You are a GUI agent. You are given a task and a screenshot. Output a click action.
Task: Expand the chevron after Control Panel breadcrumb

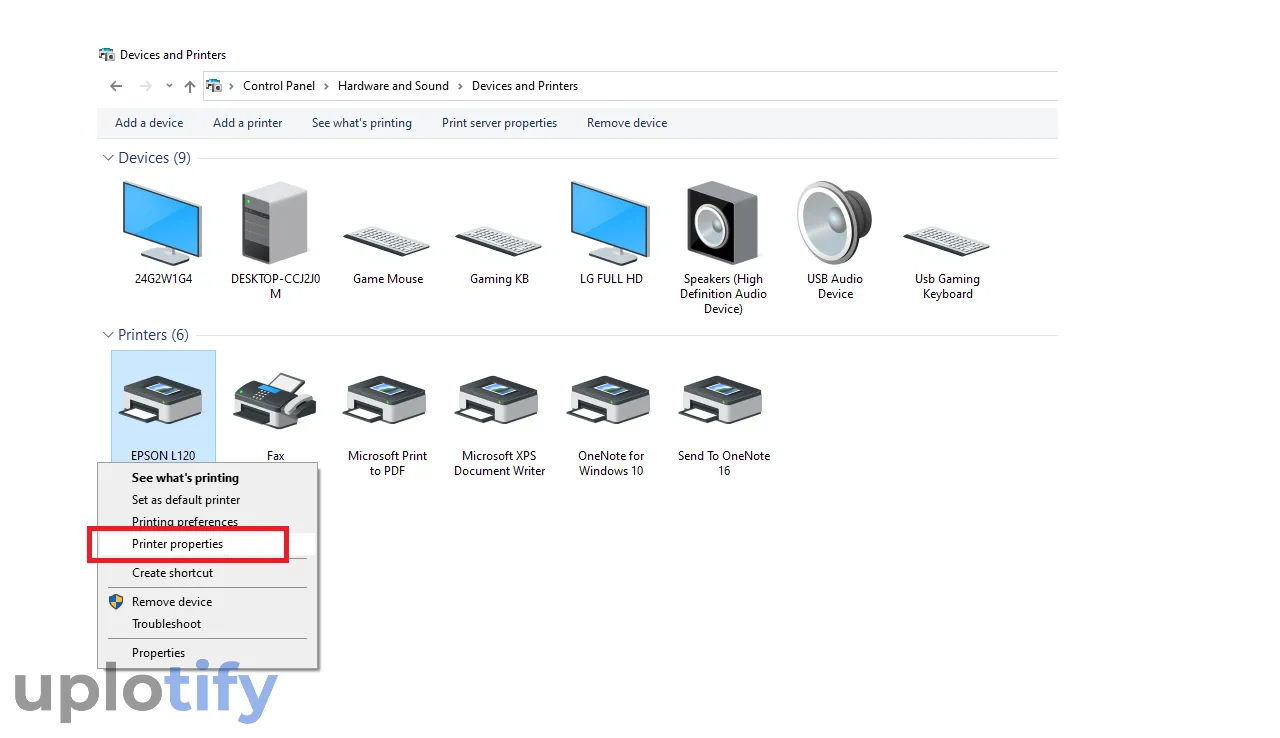click(327, 86)
